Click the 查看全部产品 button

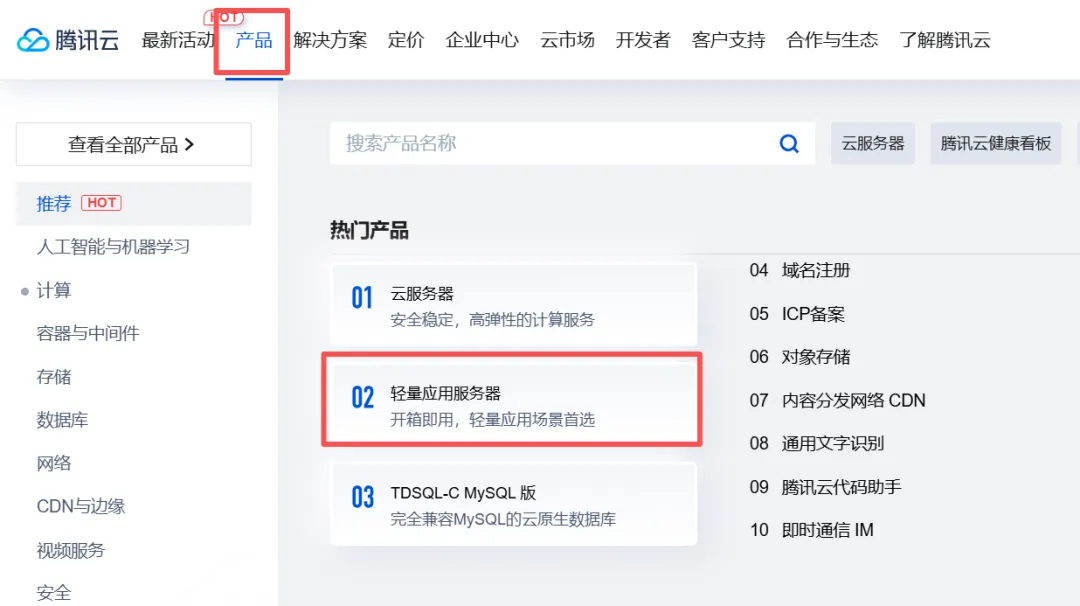(x=134, y=144)
